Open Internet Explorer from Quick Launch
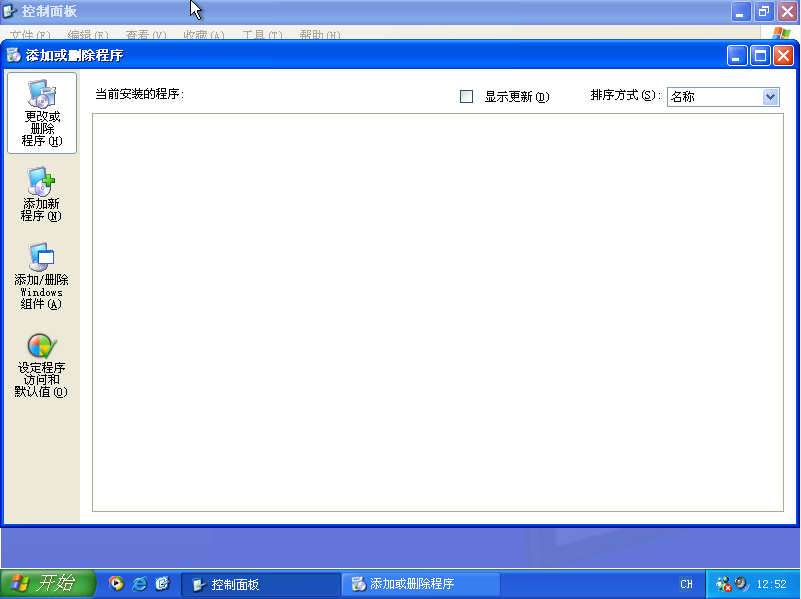Screen dimensions: 801x599 139,584
